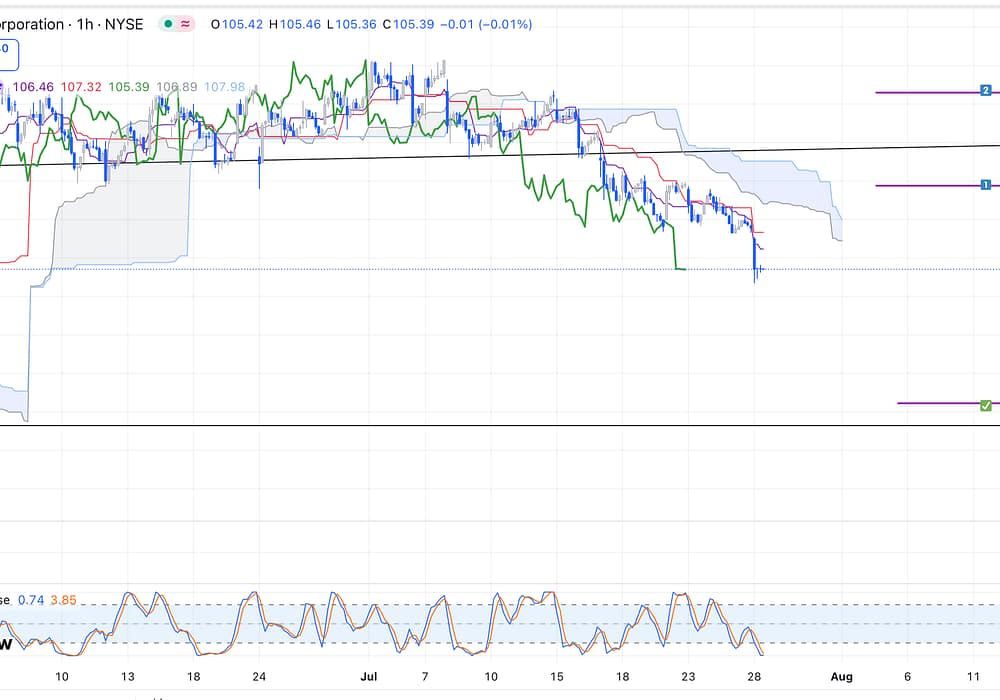The image size is (1000, 700).
Task: Click the latest candle near July 28
Action: (x=761, y=268)
